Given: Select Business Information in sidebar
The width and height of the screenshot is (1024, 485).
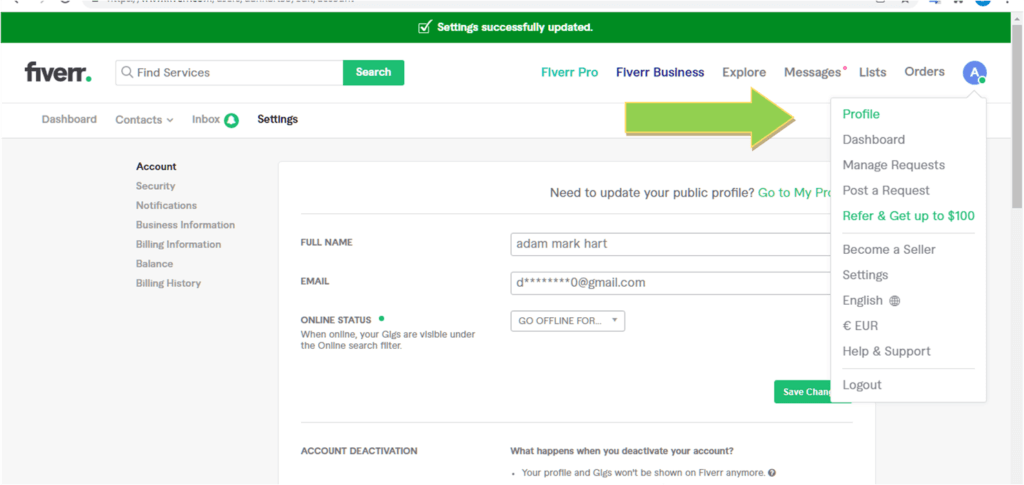Looking at the screenshot, I should coord(185,225).
